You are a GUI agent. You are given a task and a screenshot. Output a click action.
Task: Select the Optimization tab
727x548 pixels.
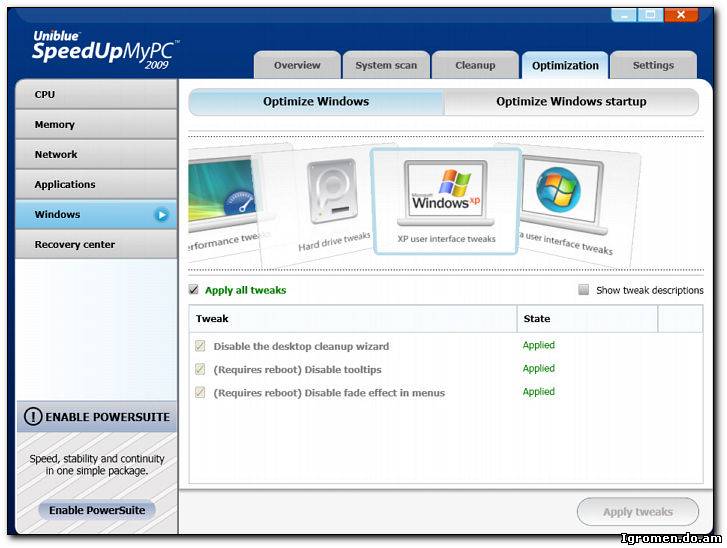pyautogui.click(x=565, y=65)
